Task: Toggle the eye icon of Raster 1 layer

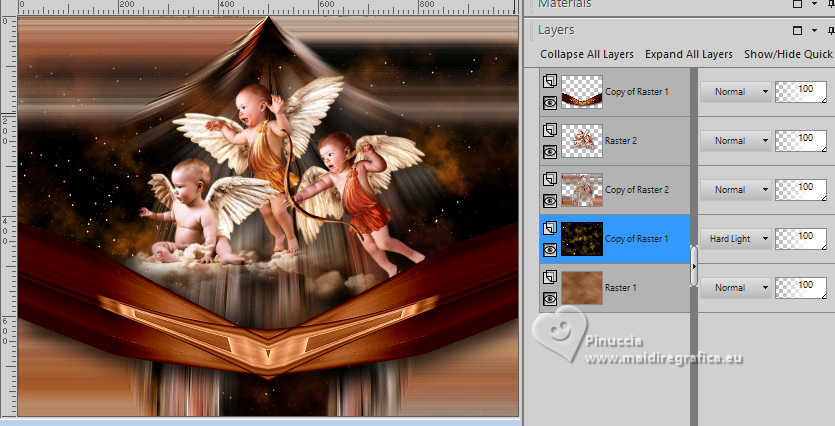Action: point(550,299)
